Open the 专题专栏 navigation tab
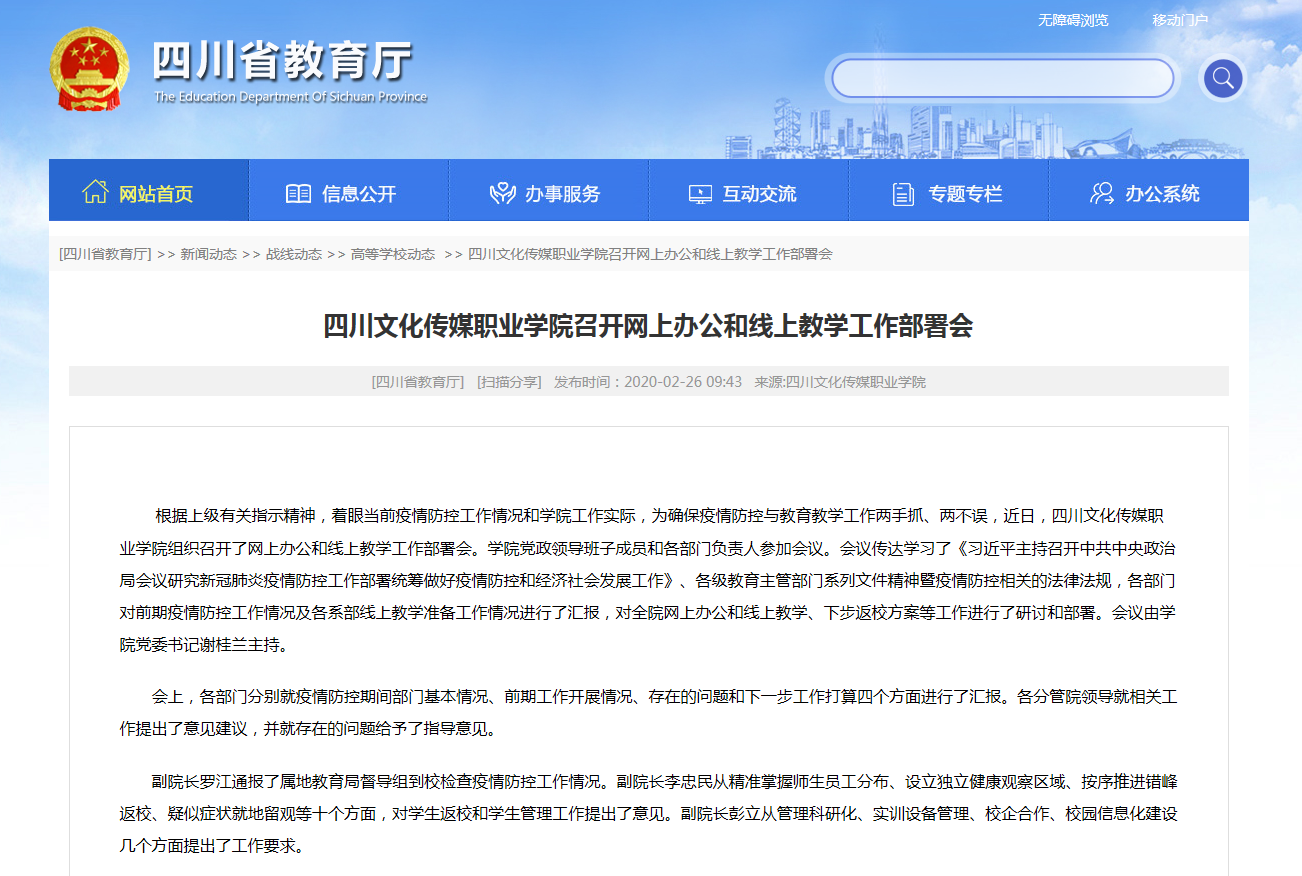The height and width of the screenshot is (876, 1302). pos(965,194)
